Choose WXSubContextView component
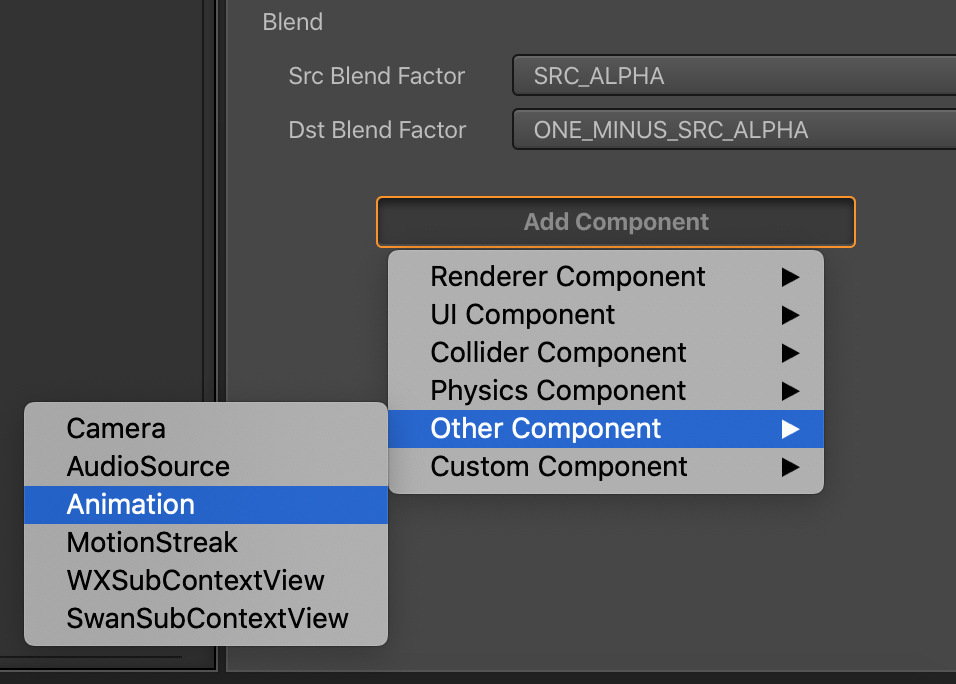 [x=206, y=580]
